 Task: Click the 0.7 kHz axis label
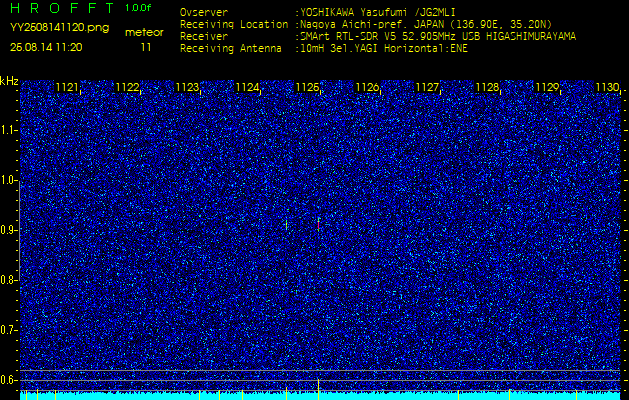(8, 330)
